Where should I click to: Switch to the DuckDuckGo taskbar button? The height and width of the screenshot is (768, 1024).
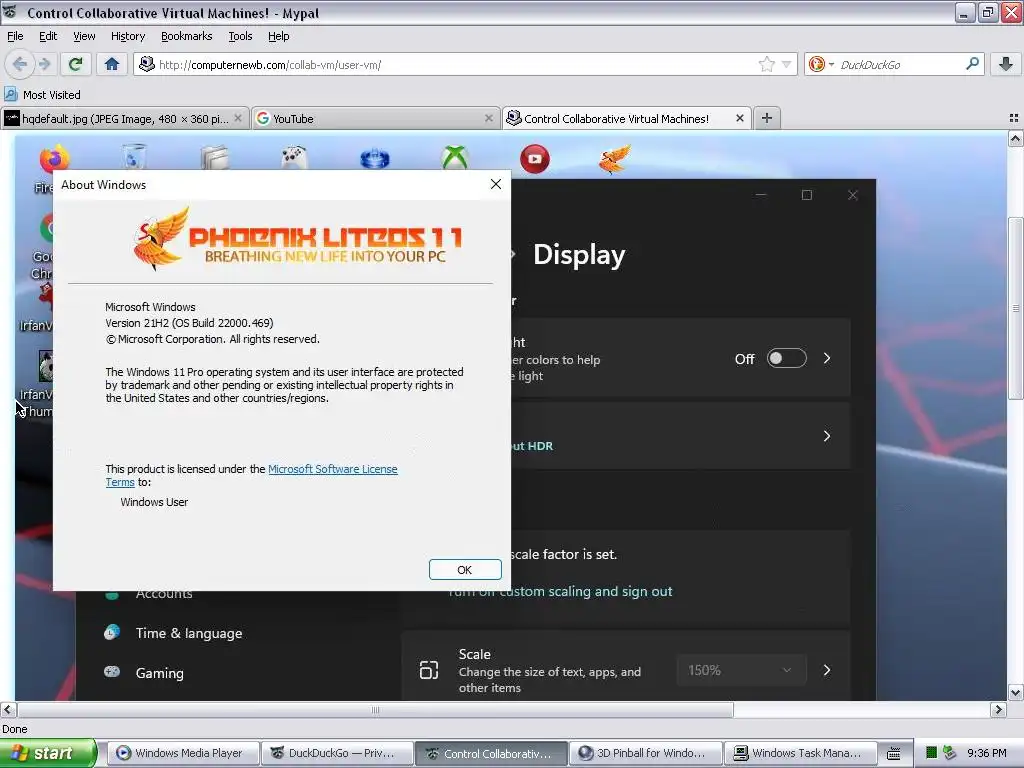point(338,753)
